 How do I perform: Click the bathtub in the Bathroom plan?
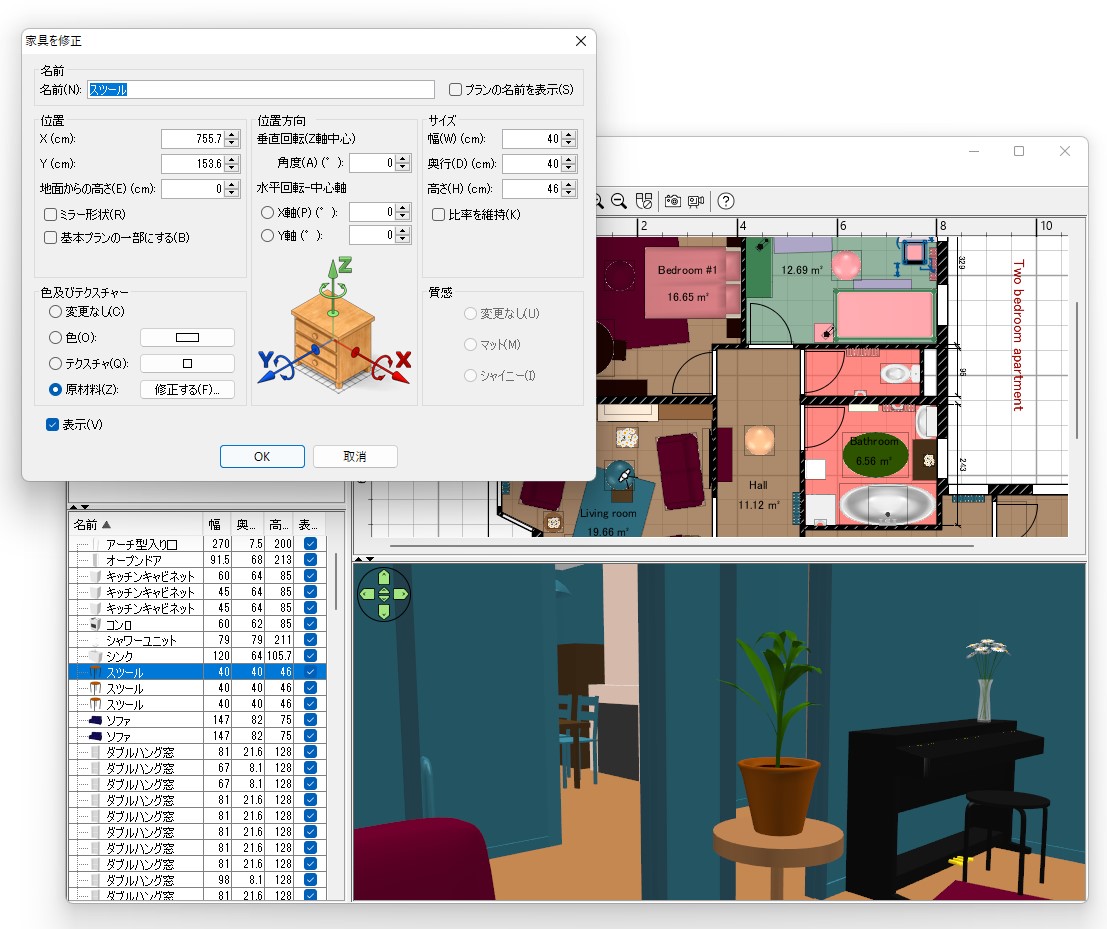(x=887, y=505)
